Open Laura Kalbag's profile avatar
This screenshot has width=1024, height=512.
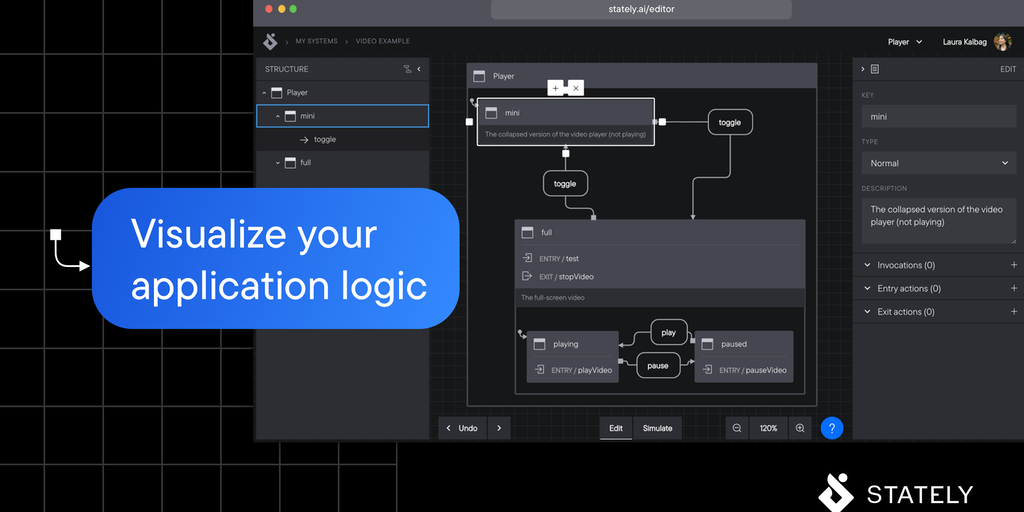click(x=1002, y=42)
